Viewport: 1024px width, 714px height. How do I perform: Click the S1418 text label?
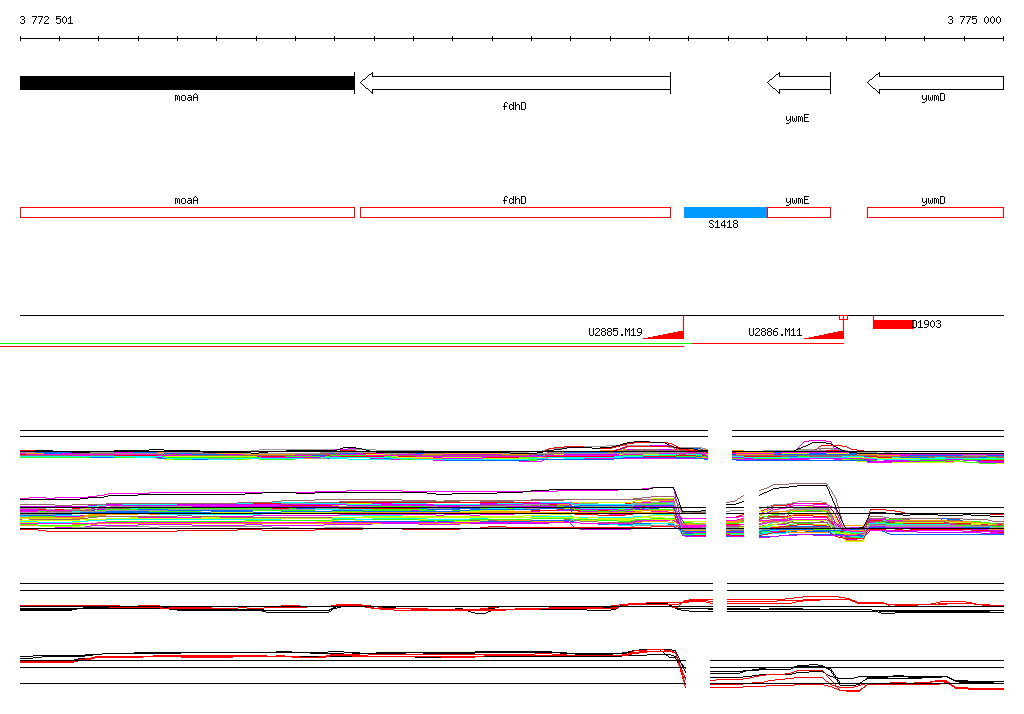coord(723,225)
